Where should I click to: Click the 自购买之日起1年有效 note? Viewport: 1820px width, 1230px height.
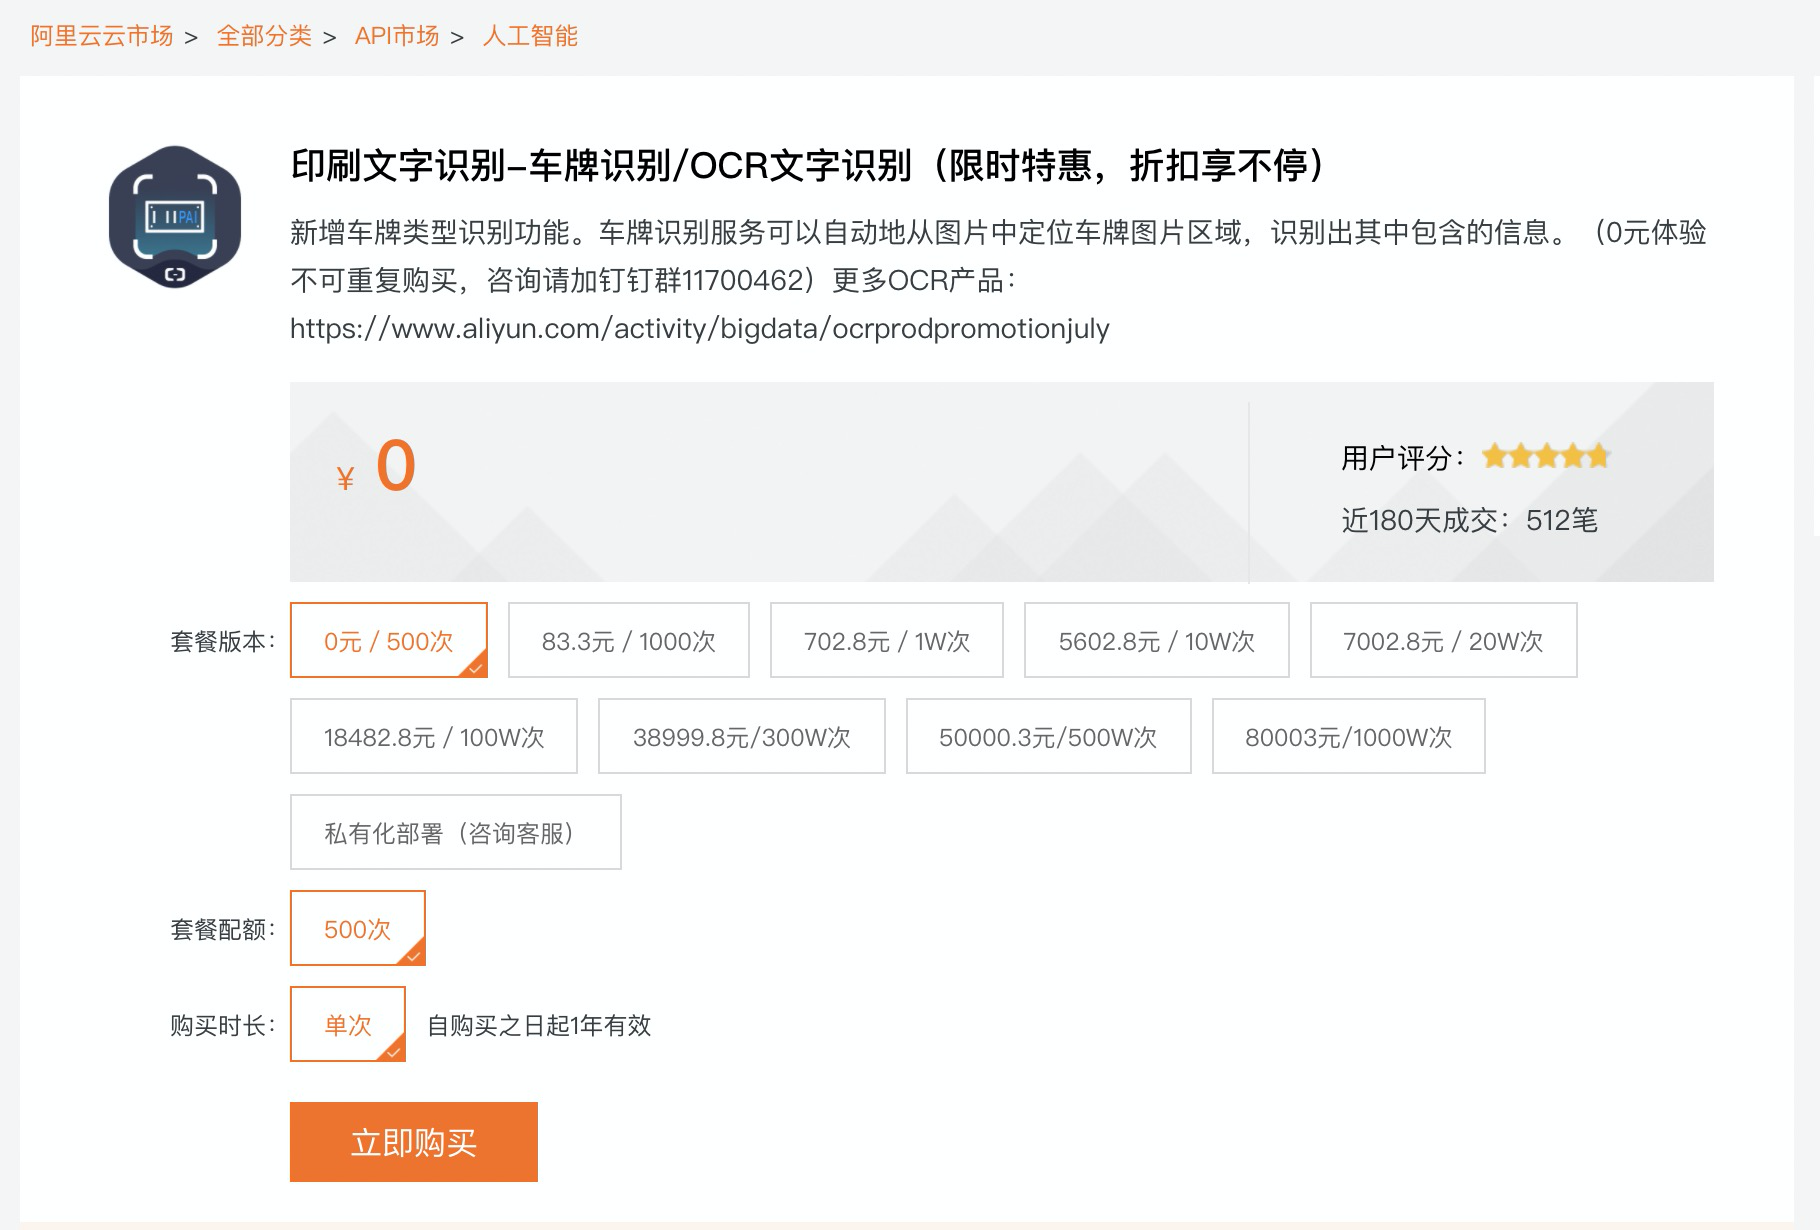tap(539, 1025)
